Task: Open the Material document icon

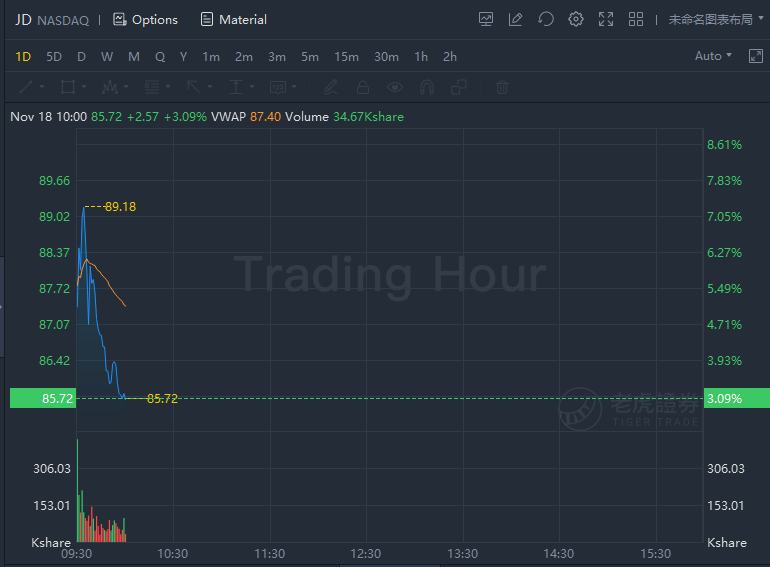Action: point(207,20)
